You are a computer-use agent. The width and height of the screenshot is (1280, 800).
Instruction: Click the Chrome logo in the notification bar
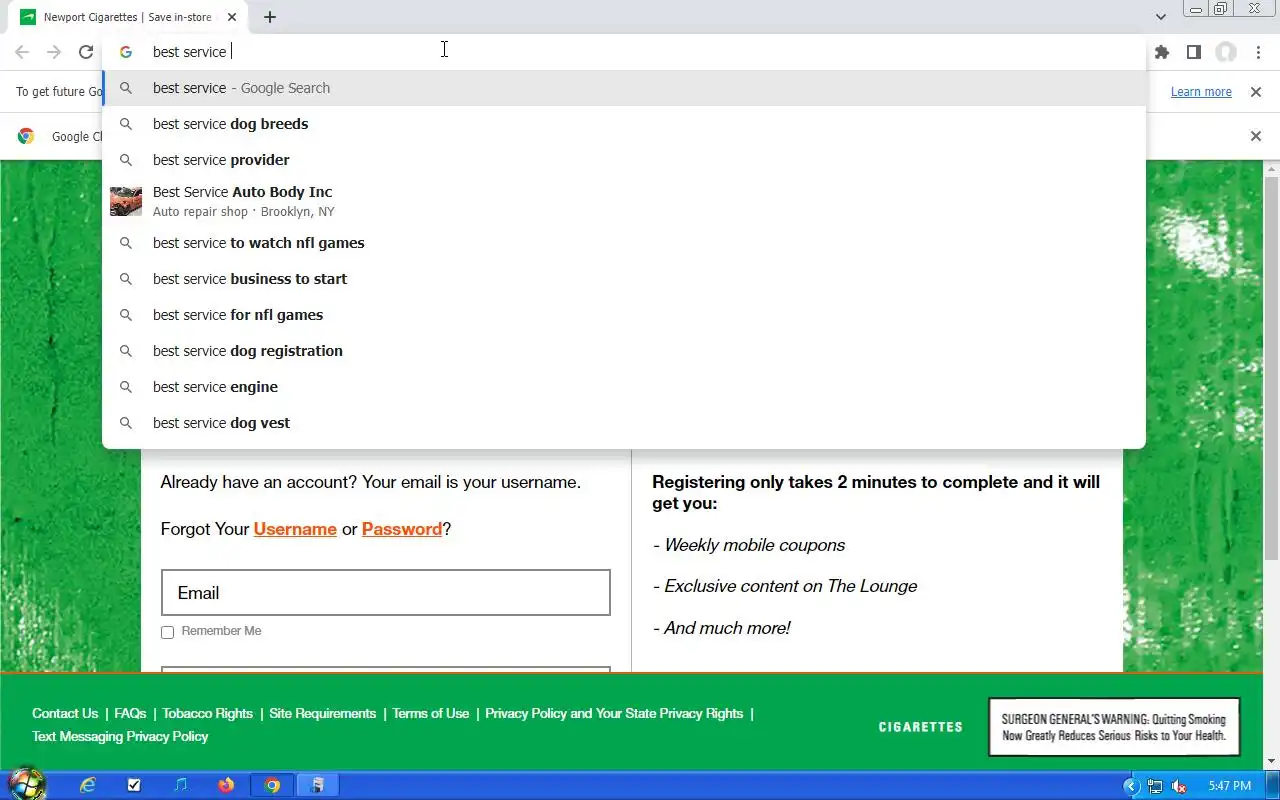pos(26,136)
